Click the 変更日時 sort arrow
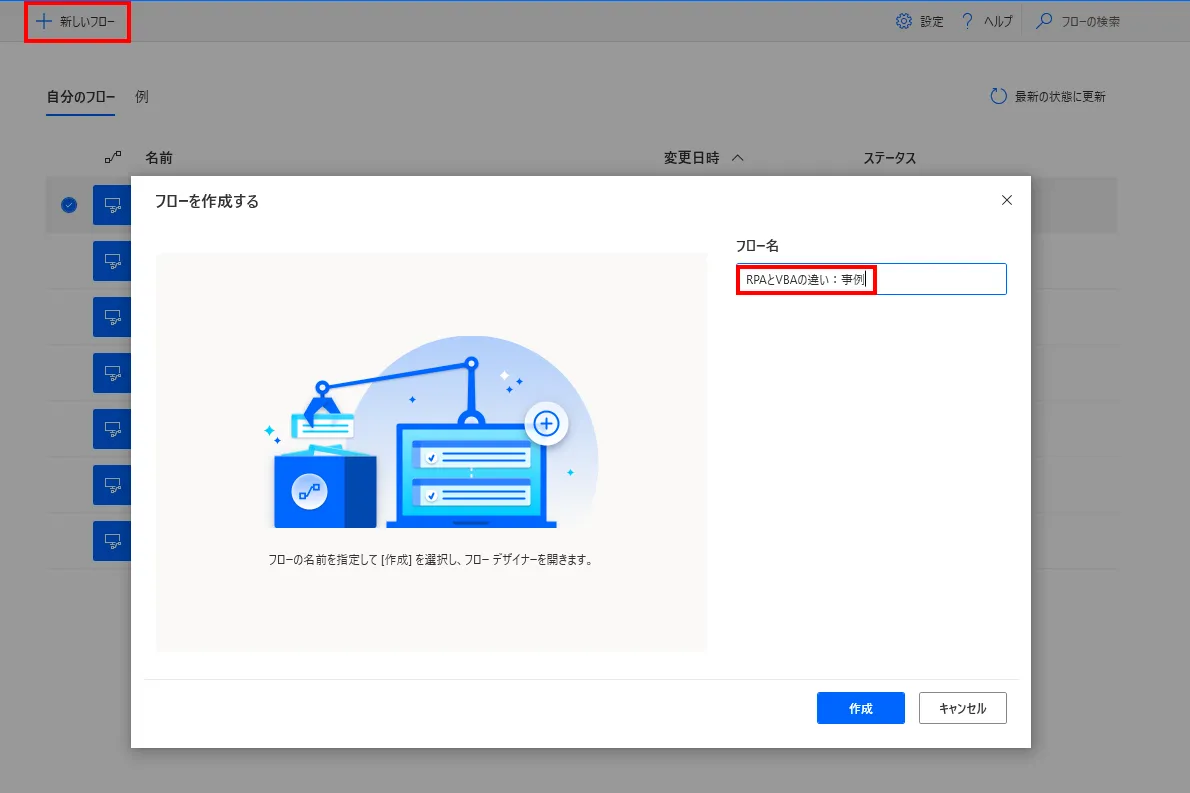The width and height of the screenshot is (1190, 793). pos(738,158)
